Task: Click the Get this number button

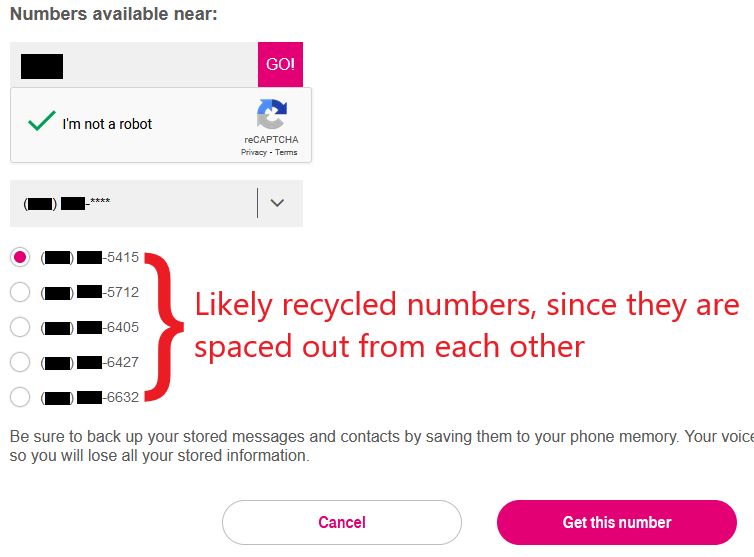Action: (617, 522)
